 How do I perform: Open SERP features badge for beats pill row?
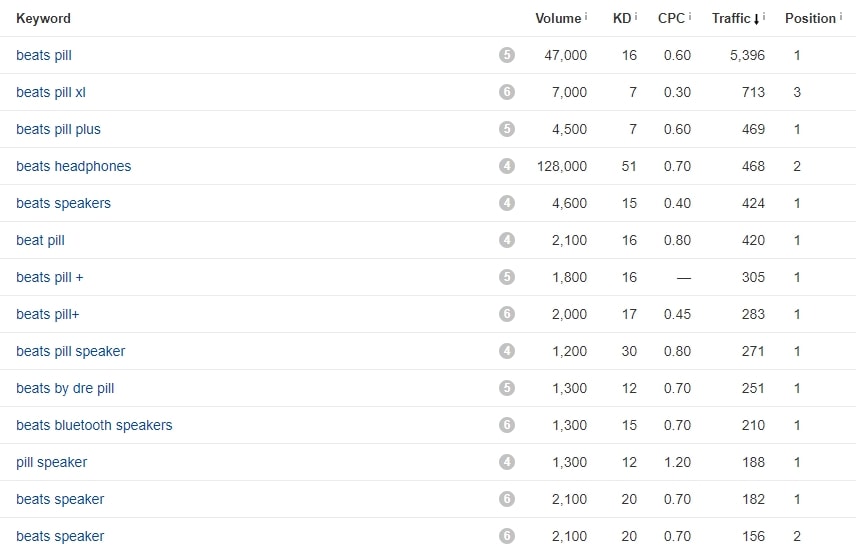tap(507, 55)
